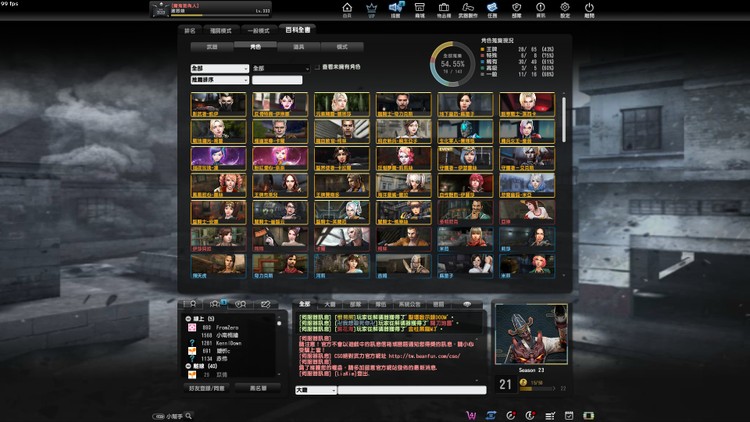Click the checklist icon in bottom bar

point(550,416)
